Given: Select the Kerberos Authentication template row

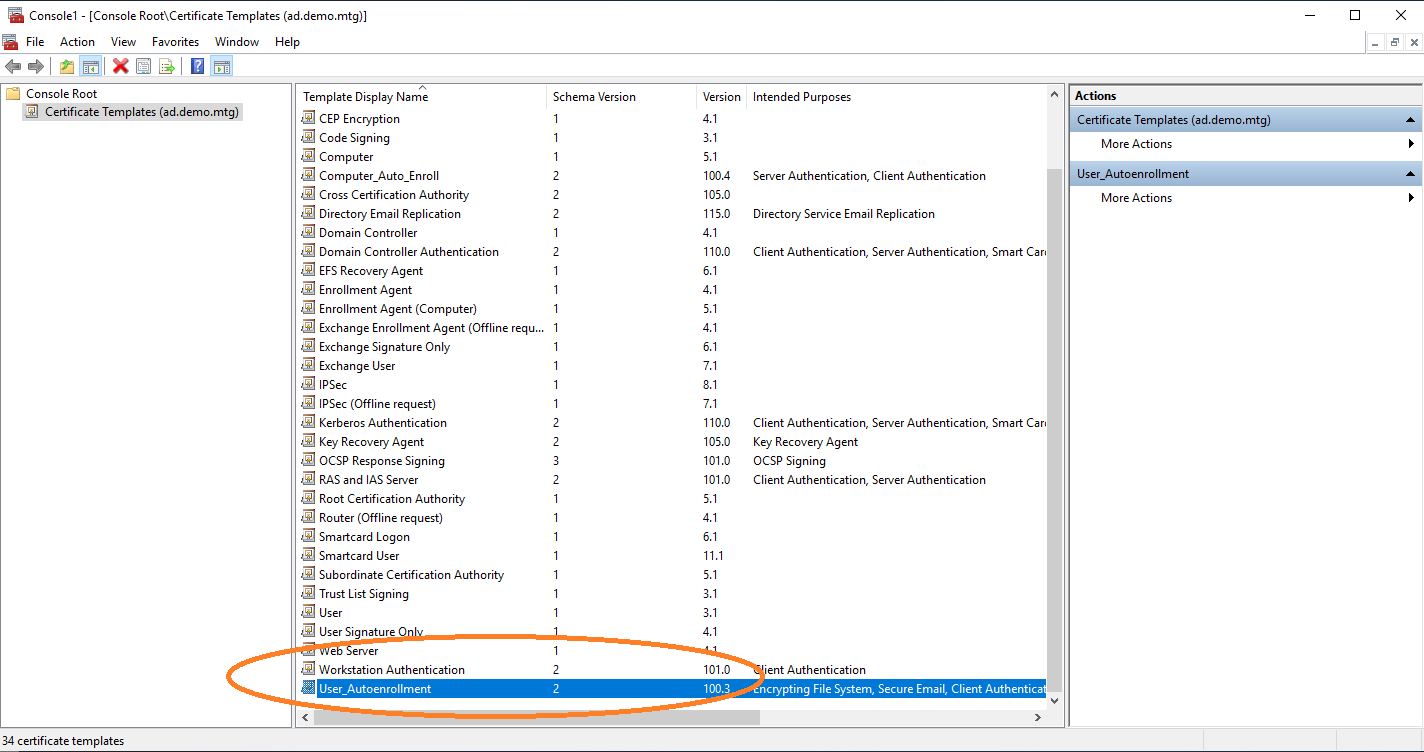Looking at the screenshot, I should coord(382,423).
